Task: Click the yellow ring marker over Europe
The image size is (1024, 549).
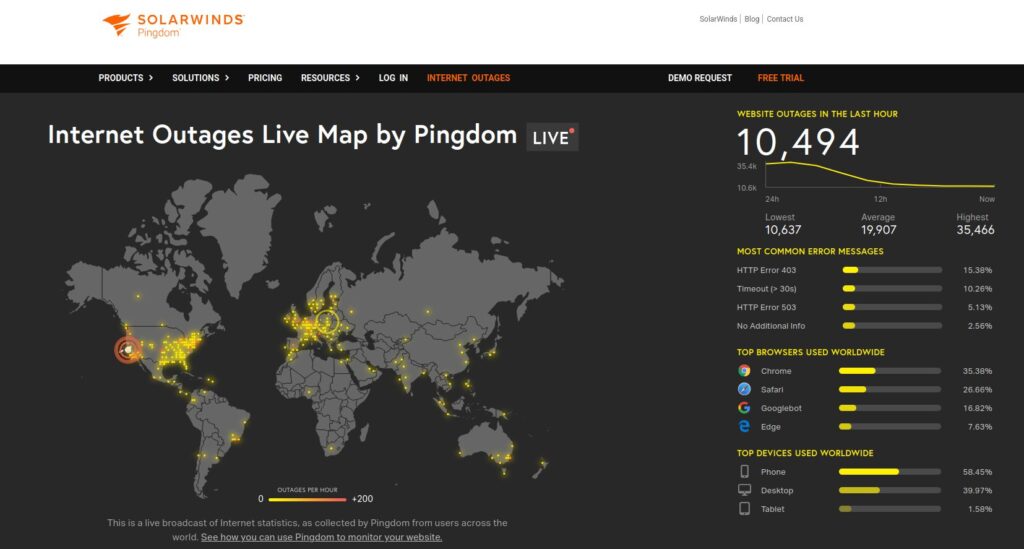Action: (x=327, y=322)
